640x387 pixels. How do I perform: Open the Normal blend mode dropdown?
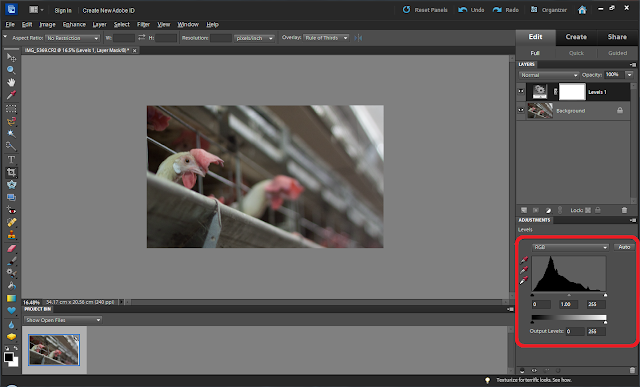pos(549,75)
